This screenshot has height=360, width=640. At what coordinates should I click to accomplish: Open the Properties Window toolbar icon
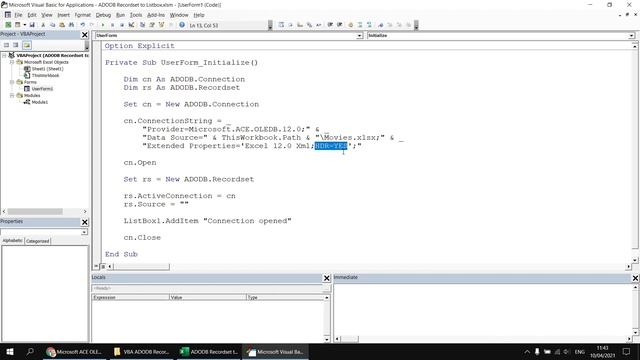coord(152,25)
